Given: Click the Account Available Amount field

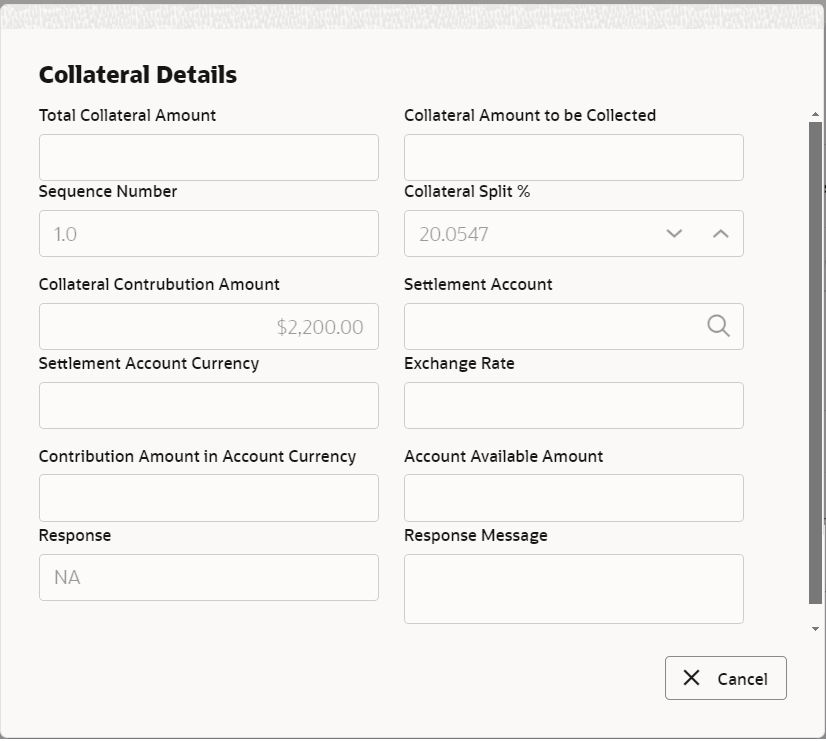Looking at the screenshot, I should (573, 497).
